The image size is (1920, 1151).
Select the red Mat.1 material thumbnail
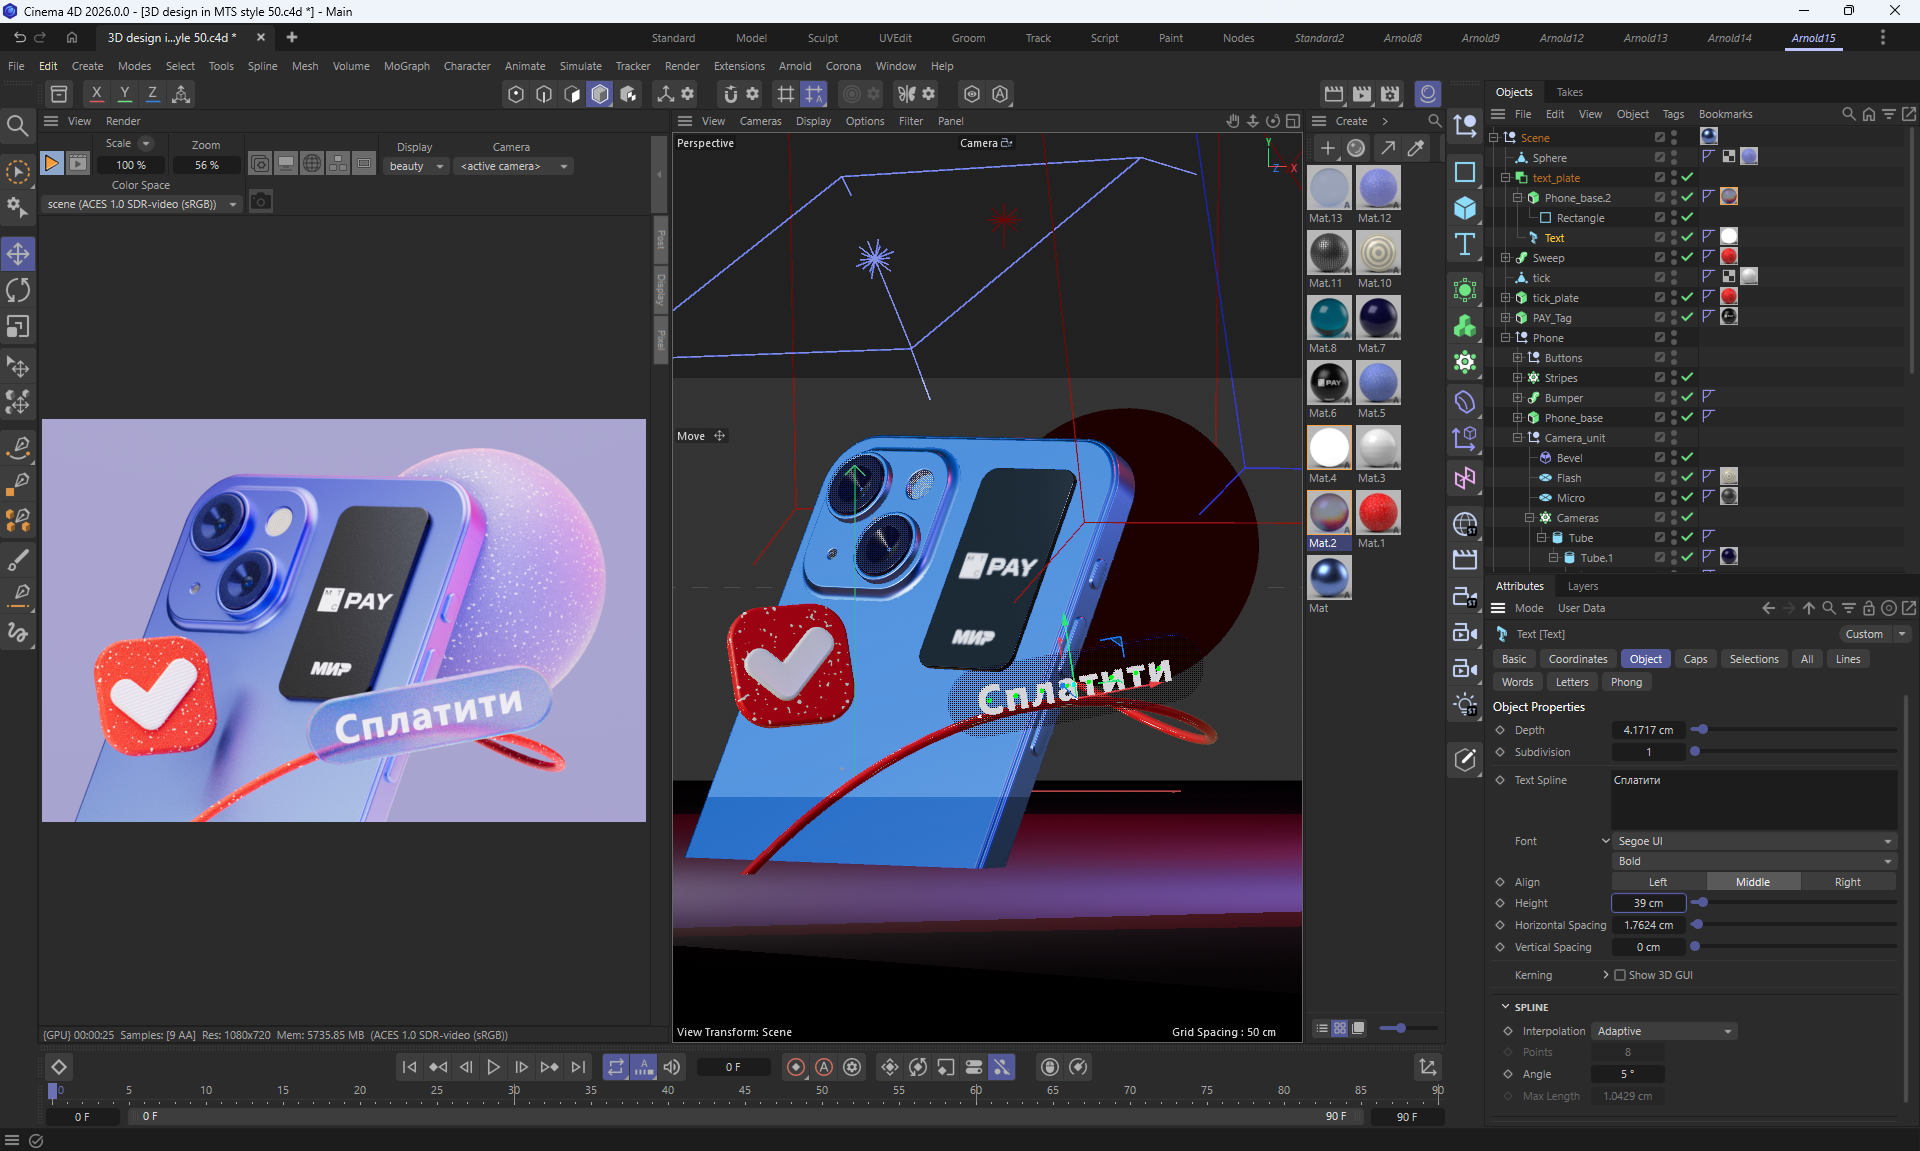coord(1377,513)
